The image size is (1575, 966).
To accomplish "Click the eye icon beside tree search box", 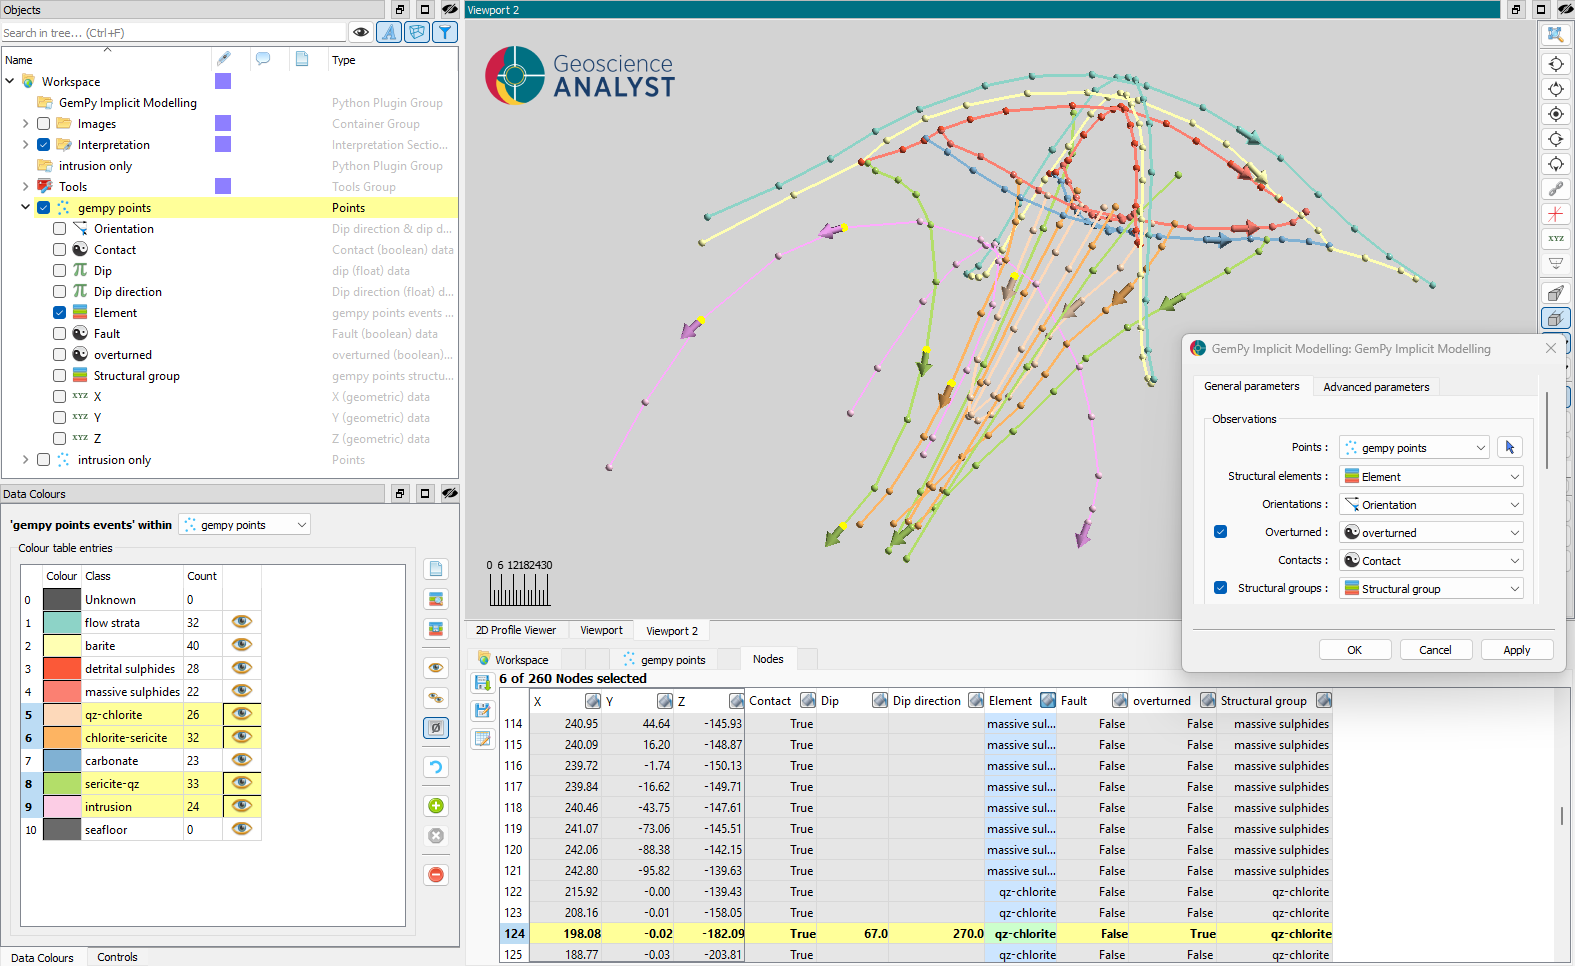I will [x=361, y=32].
